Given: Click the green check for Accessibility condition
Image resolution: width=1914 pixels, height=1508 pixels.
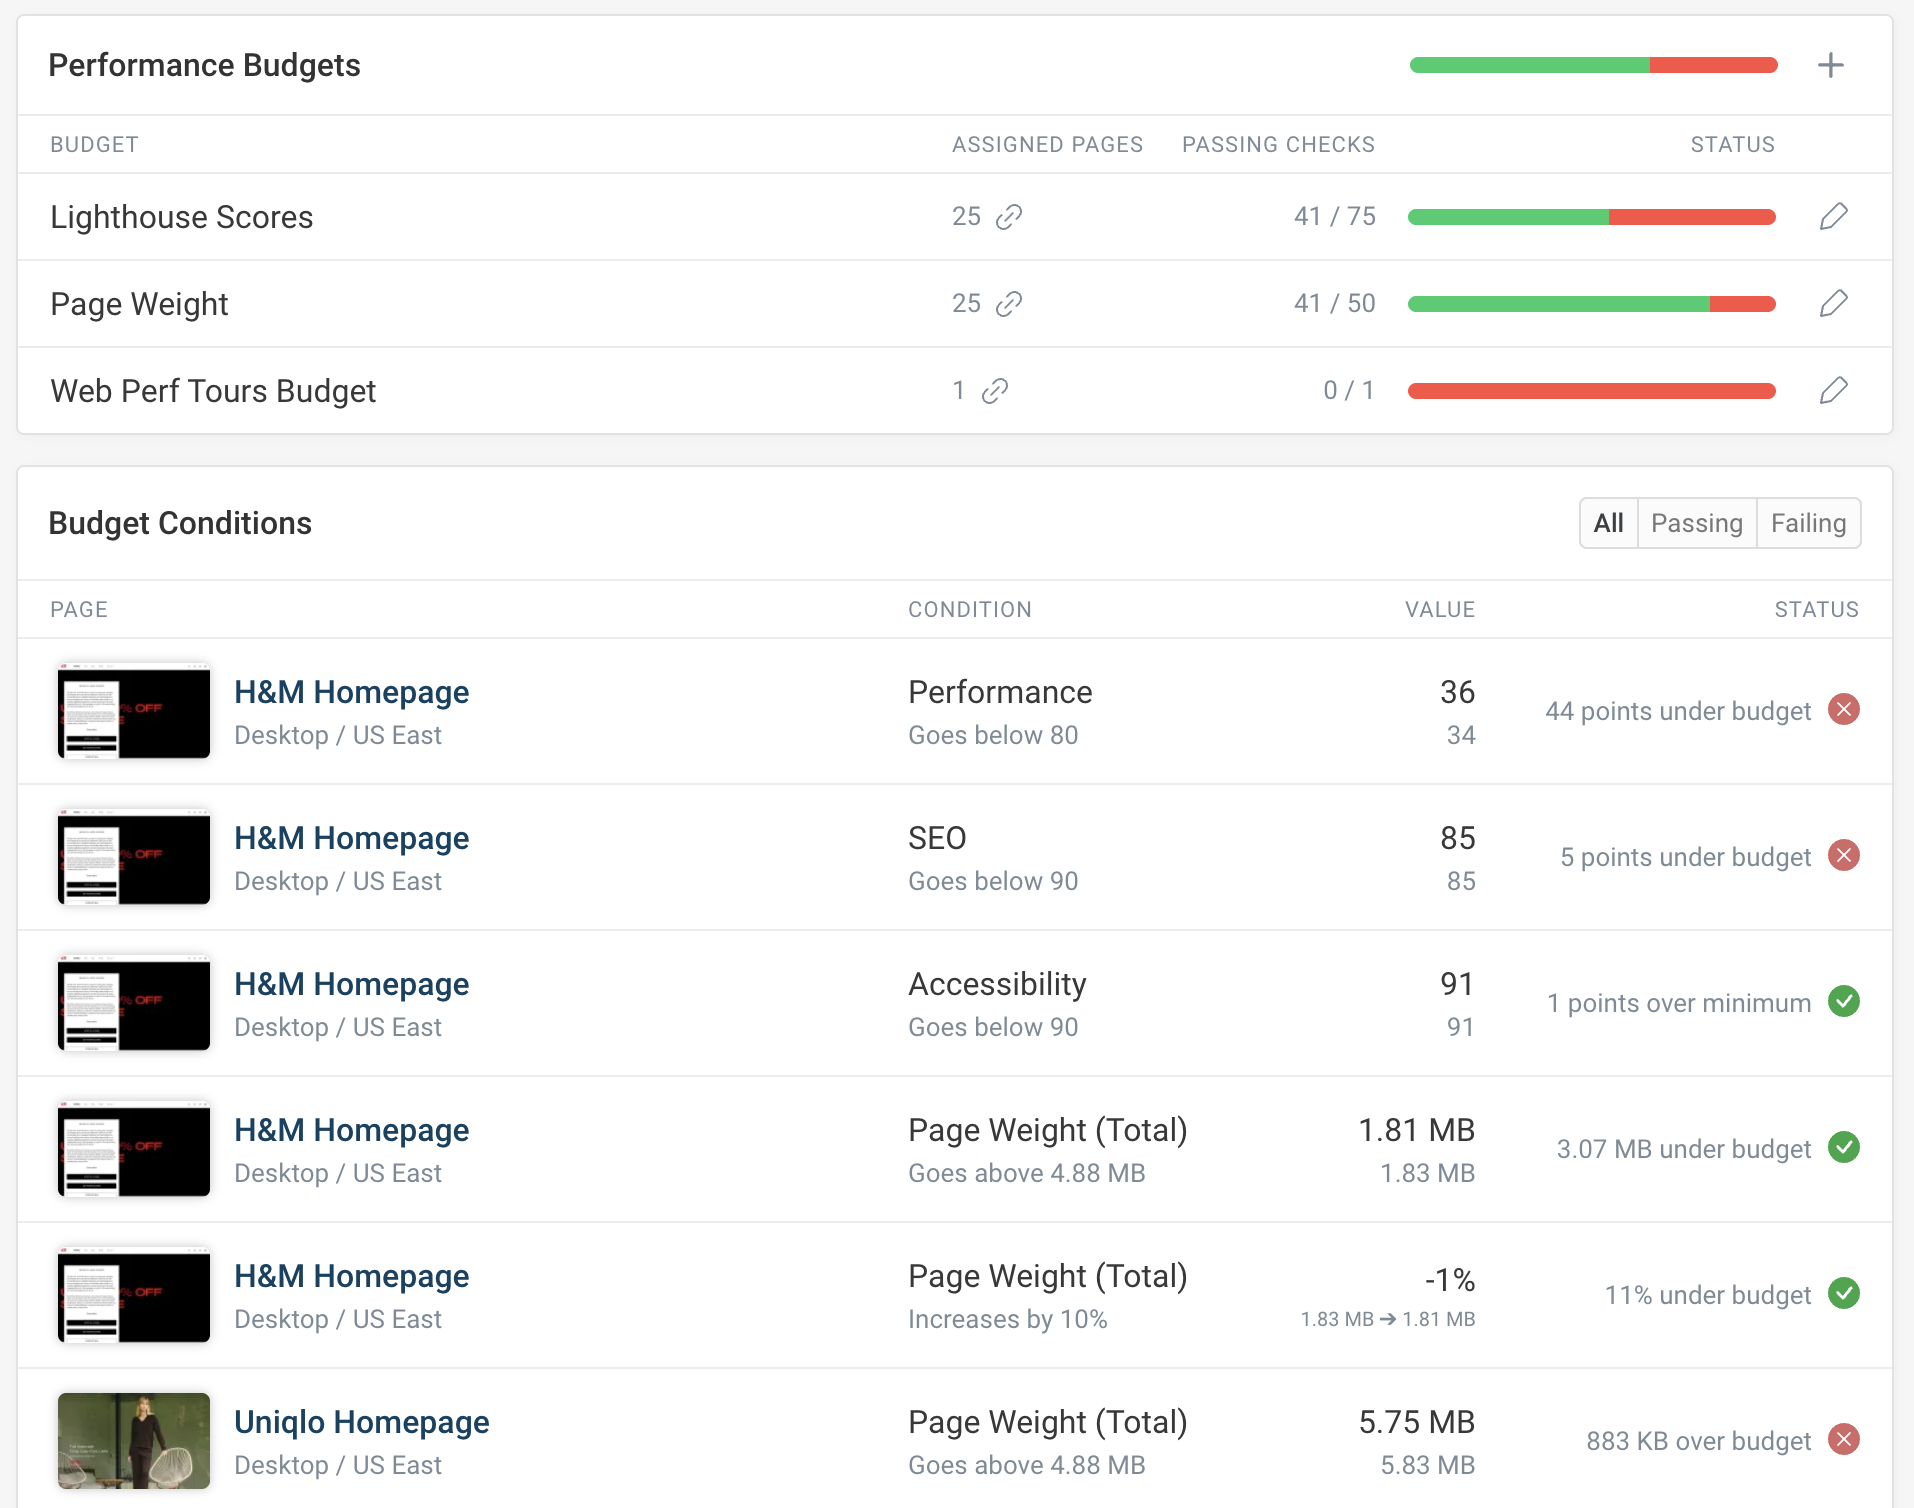Looking at the screenshot, I should tap(1843, 1002).
